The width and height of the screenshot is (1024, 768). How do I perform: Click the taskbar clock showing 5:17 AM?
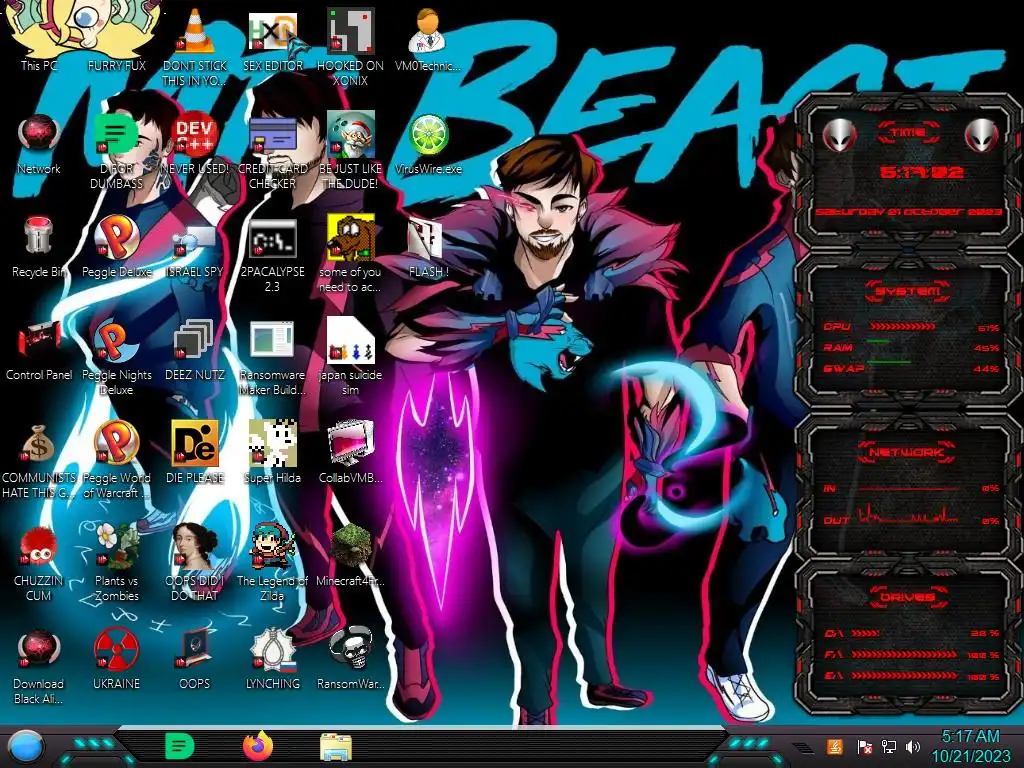click(970, 737)
